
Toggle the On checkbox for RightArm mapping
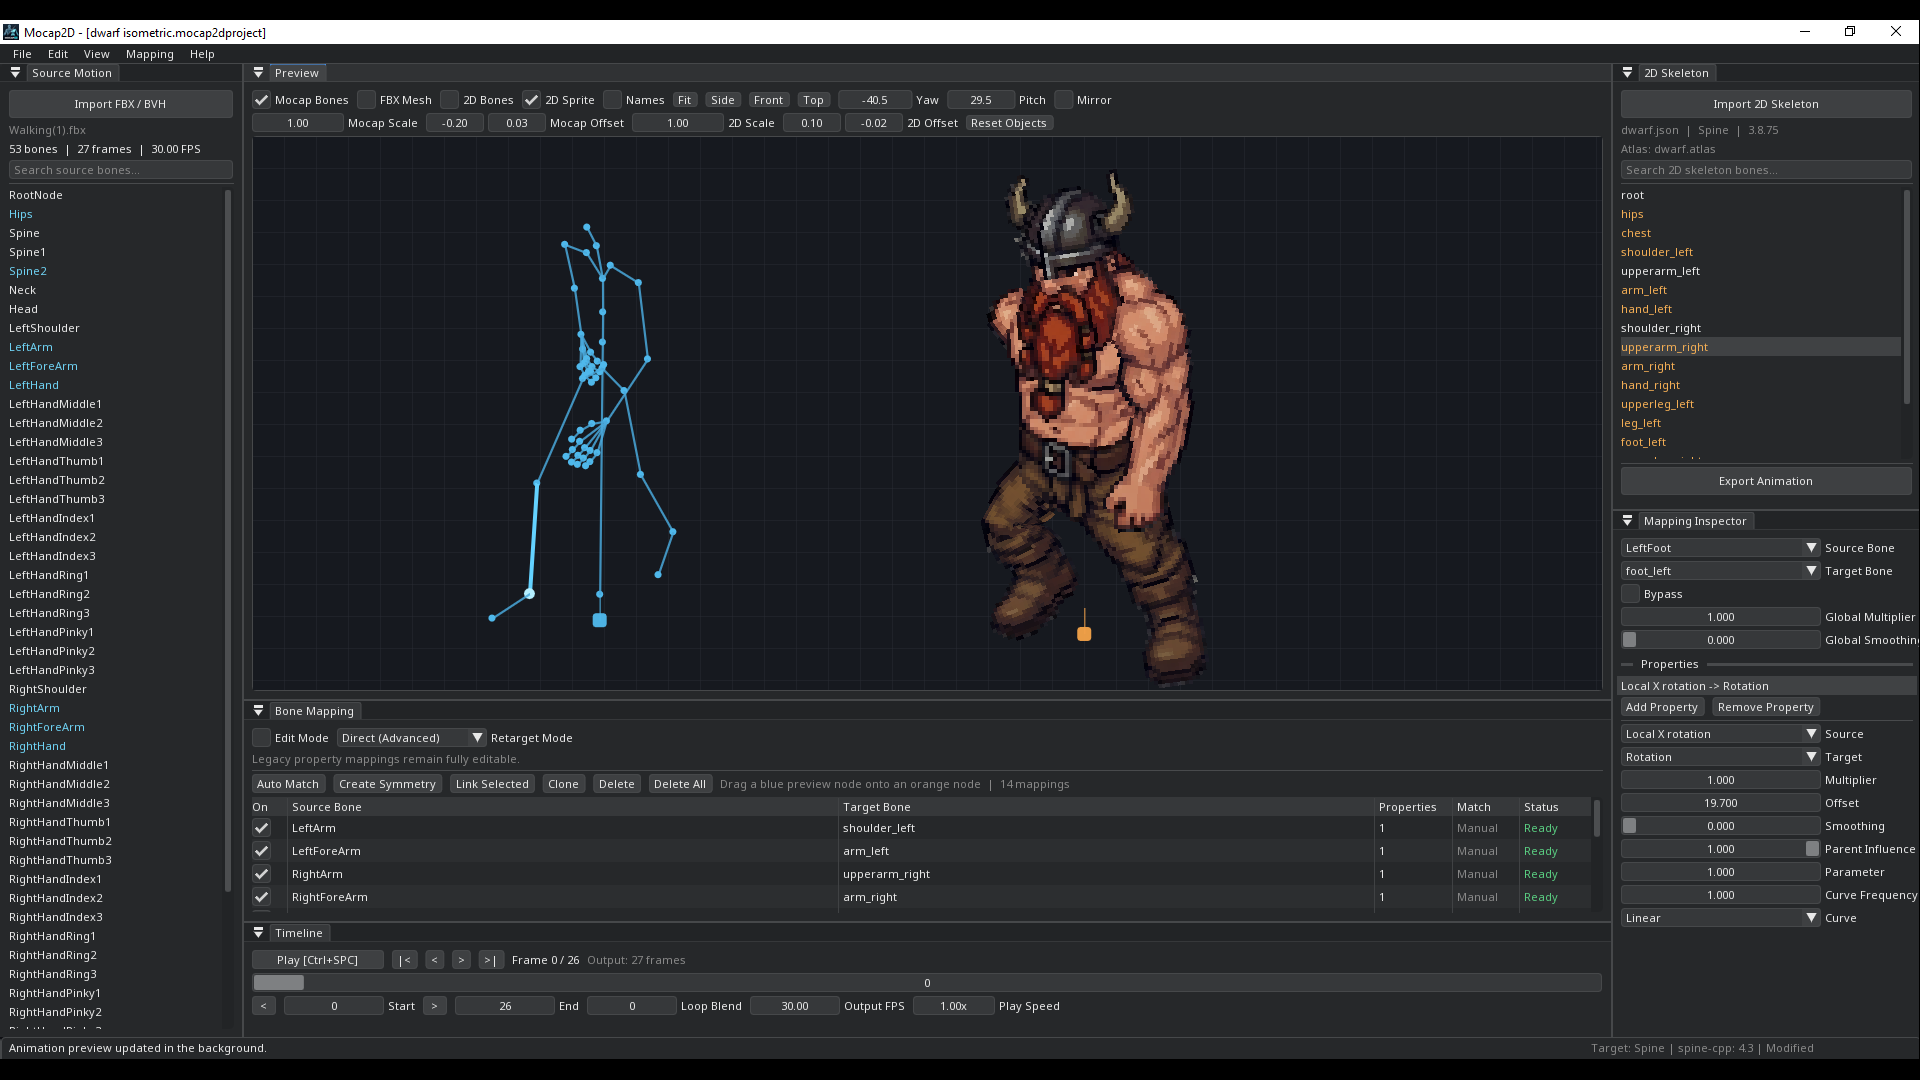pyautogui.click(x=262, y=874)
